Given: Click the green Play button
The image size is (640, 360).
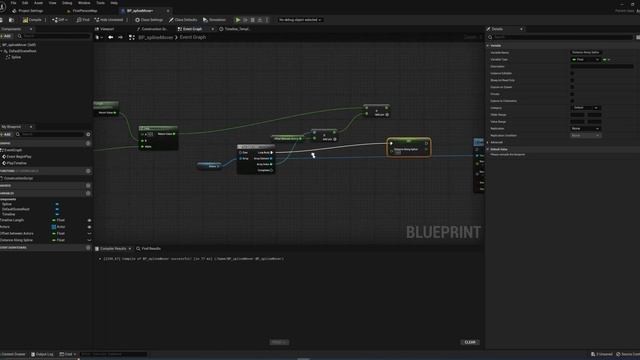Looking at the screenshot, I should (x=238, y=20).
